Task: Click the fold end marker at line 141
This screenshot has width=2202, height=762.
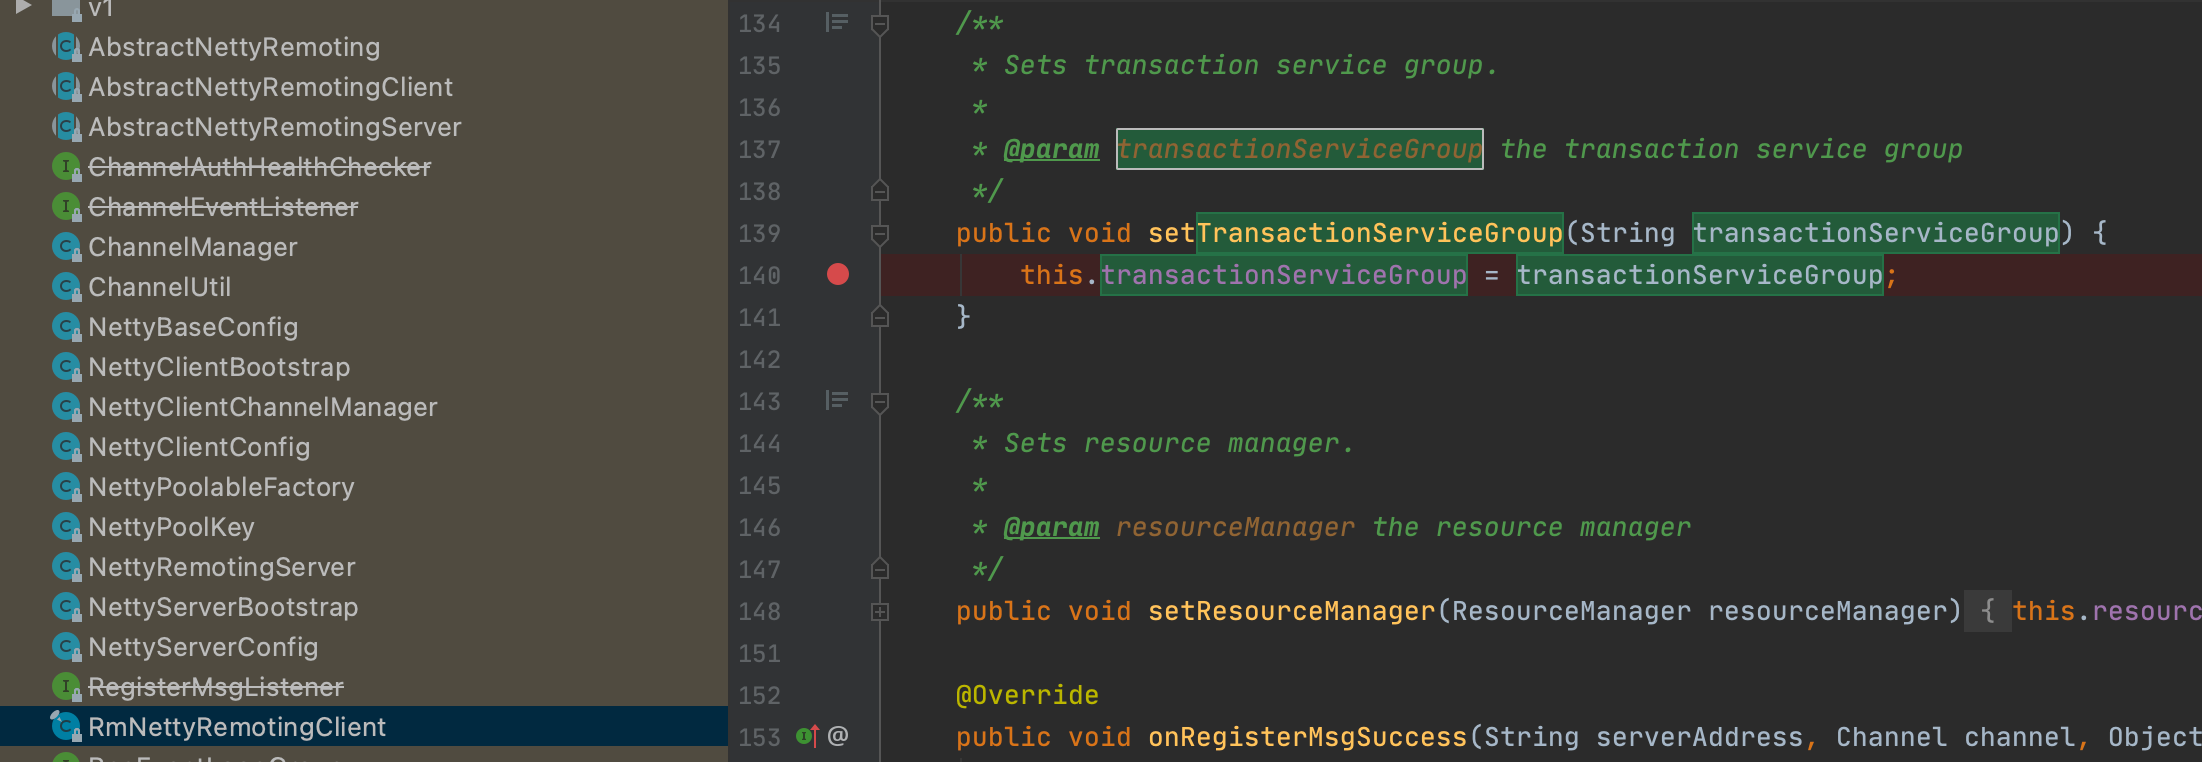Action: point(880,316)
